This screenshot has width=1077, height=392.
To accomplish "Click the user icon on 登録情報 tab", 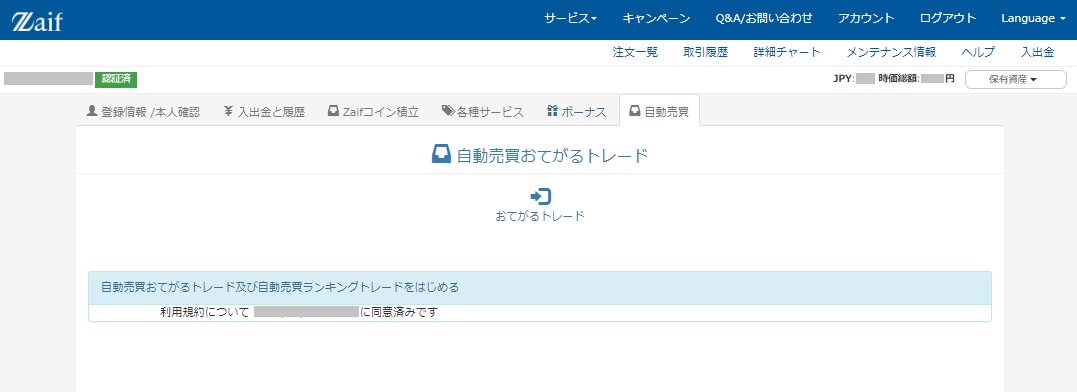I will pyautogui.click(x=91, y=111).
